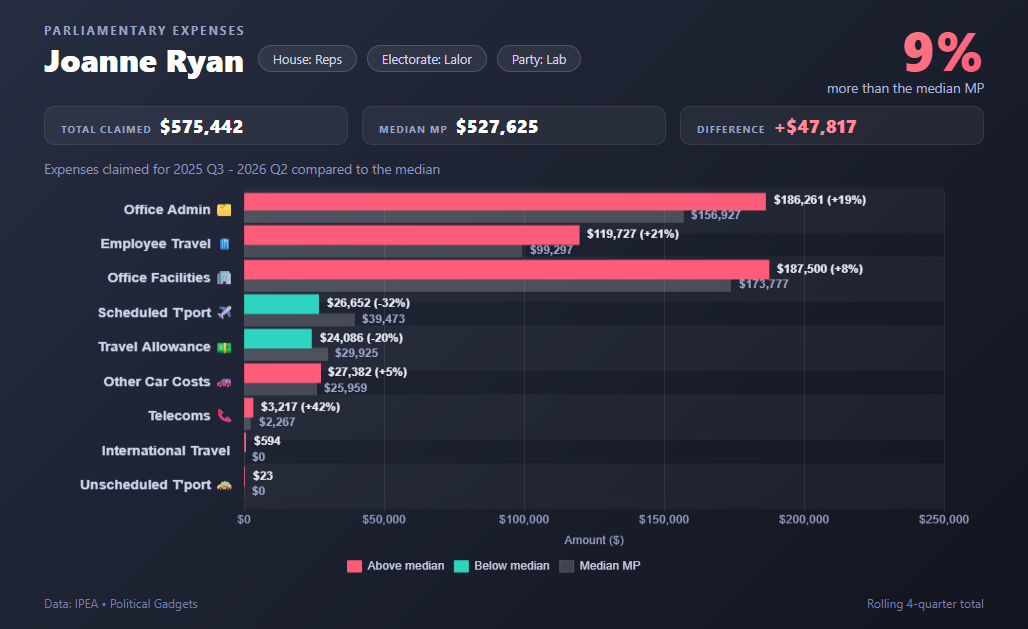Click the Travel Allowance money icon
1028x629 pixels.
pyautogui.click(x=224, y=347)
